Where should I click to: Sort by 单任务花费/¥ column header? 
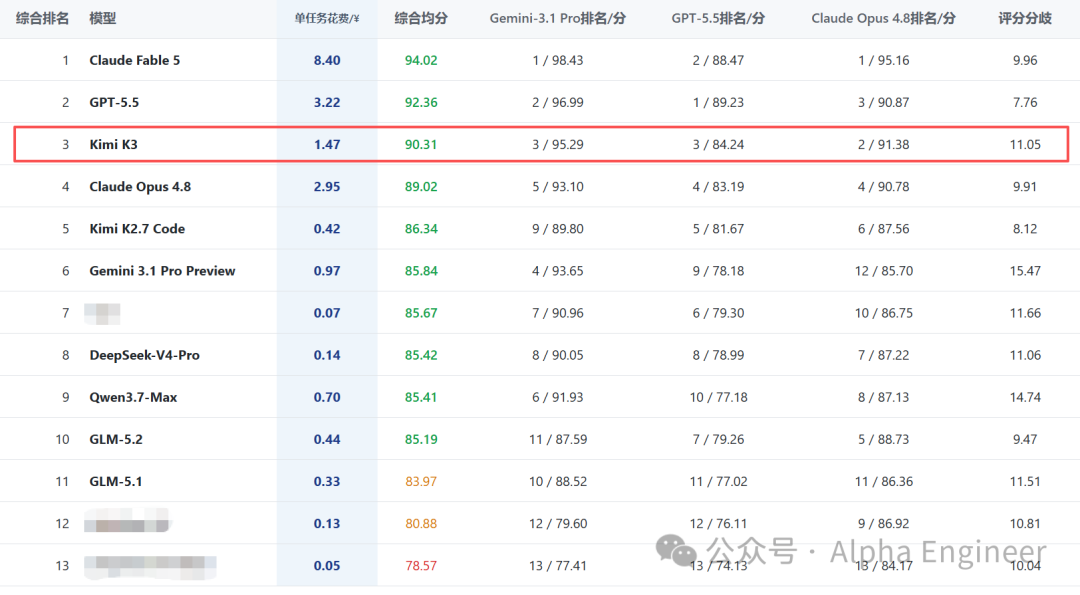(x=326, y=19)
